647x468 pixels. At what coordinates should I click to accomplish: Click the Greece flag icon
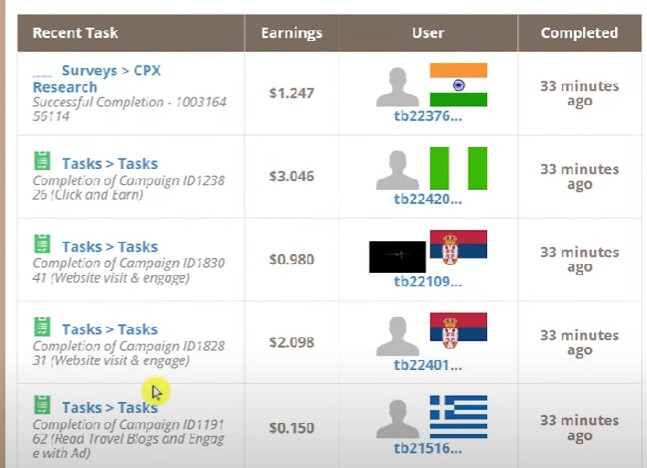click(458, 417)
